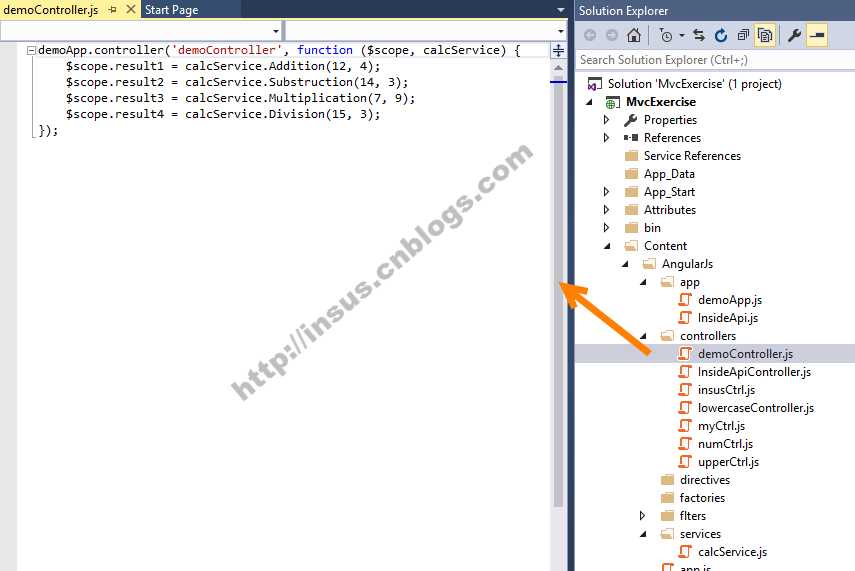Screen dimensions: 855x571
Task: Select the flters folder label
Action: (x=693, y=516)
